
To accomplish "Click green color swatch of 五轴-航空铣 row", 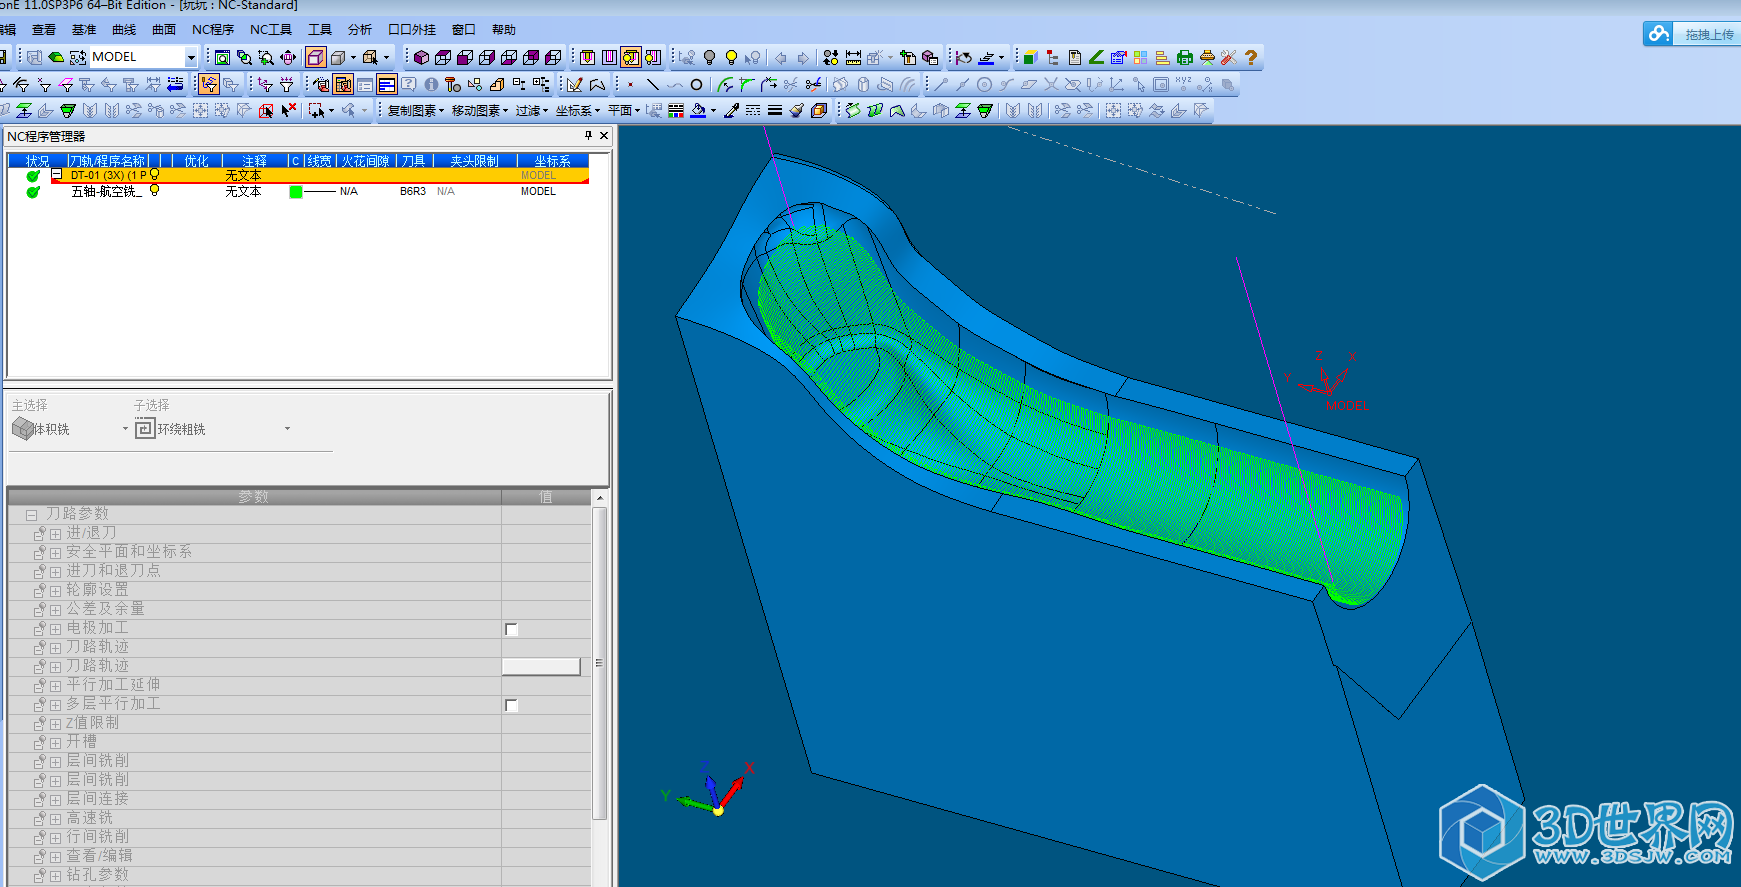I will (x=296, y=191).
